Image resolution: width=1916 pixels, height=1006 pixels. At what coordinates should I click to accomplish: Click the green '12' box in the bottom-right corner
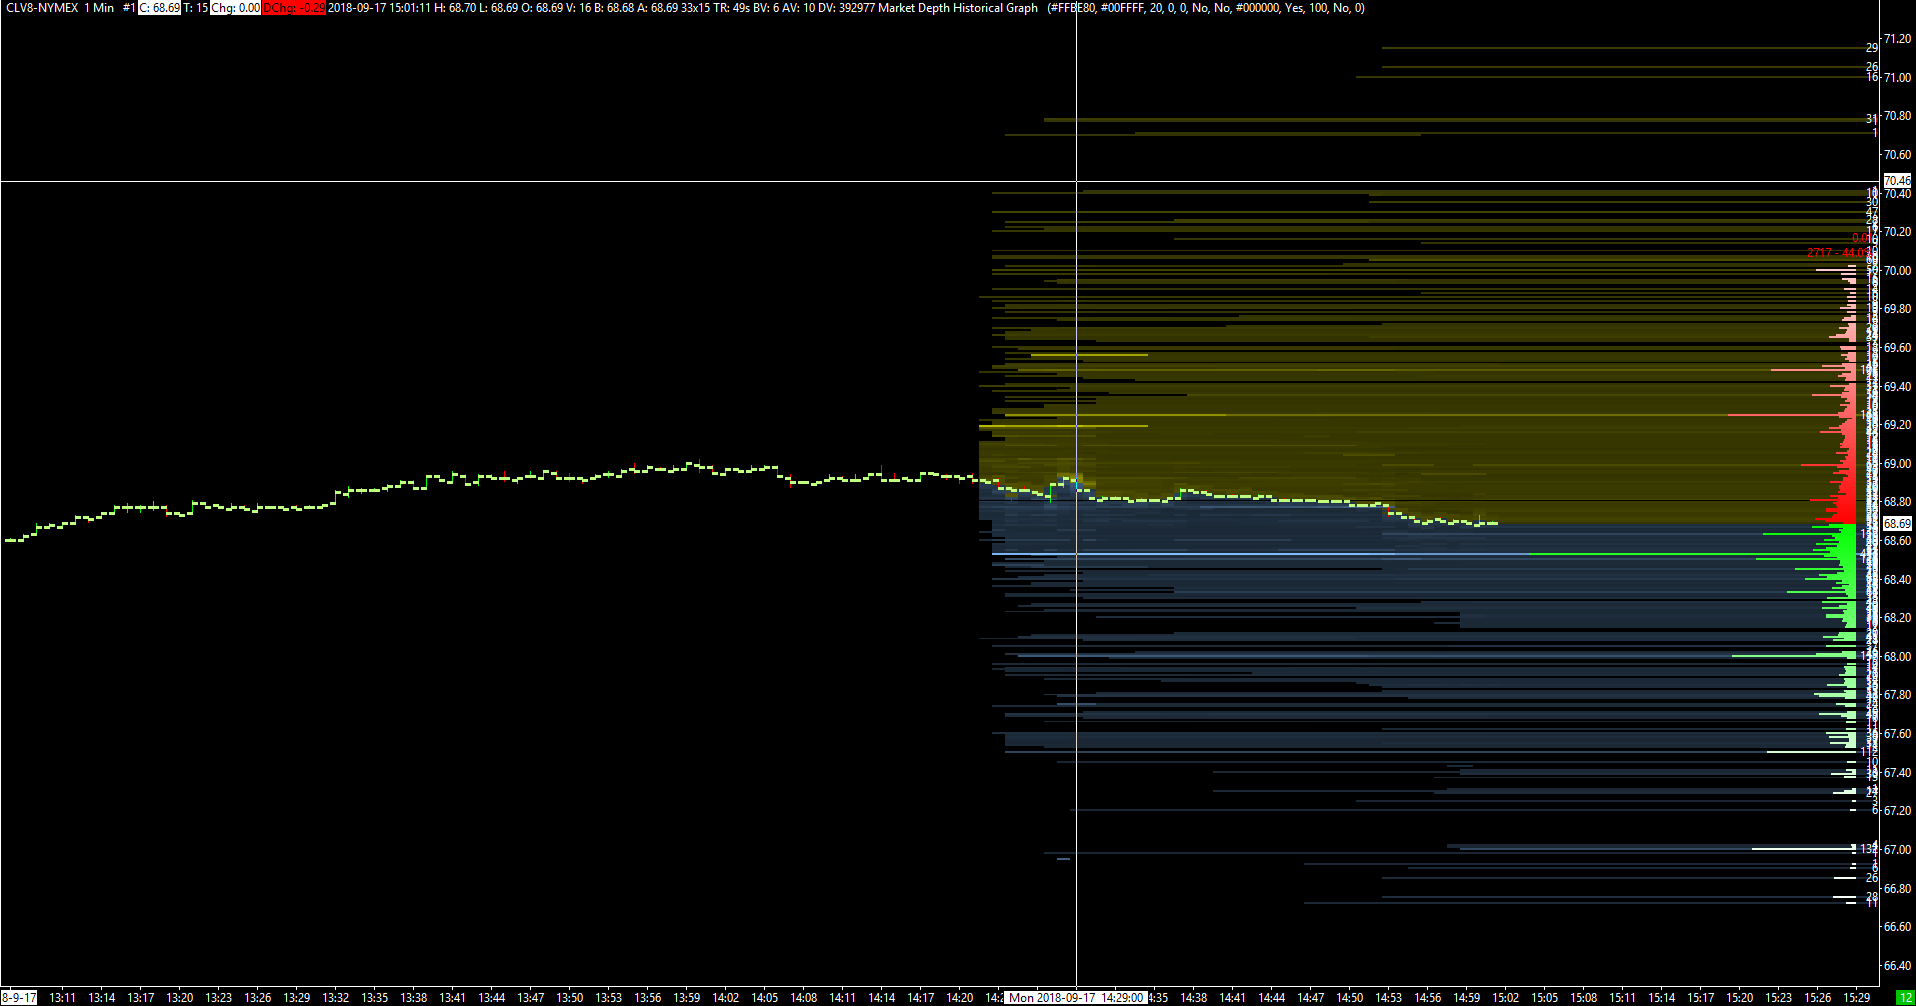(x=1904, y=998)
